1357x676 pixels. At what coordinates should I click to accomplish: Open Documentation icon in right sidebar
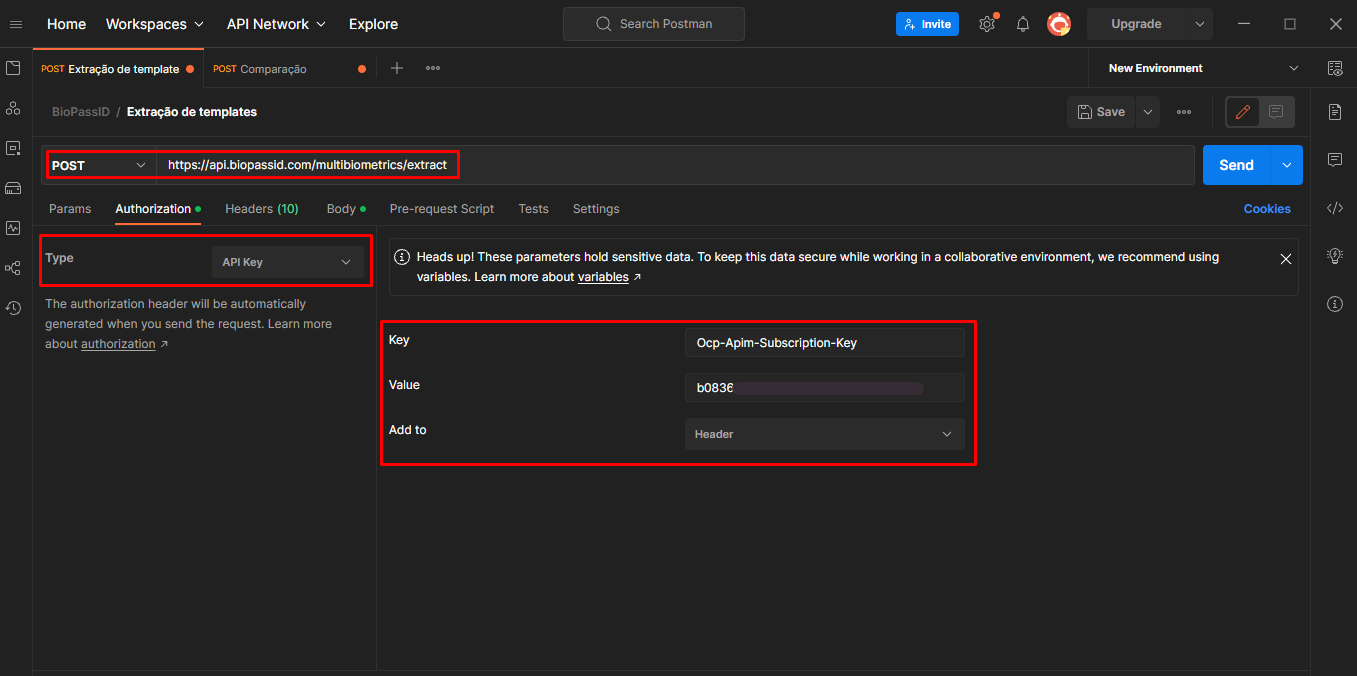(x=1335, y=112)
